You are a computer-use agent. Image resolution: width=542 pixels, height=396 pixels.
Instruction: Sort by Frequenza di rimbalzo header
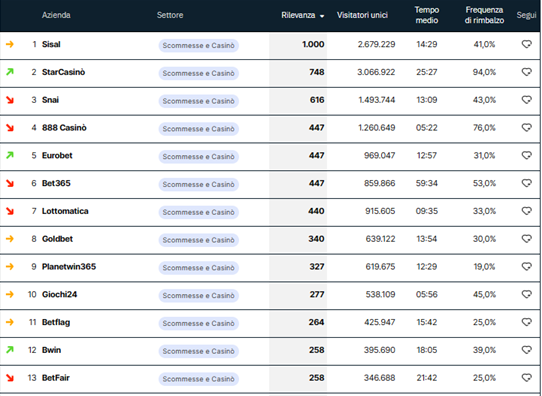[x=484, y=15]
